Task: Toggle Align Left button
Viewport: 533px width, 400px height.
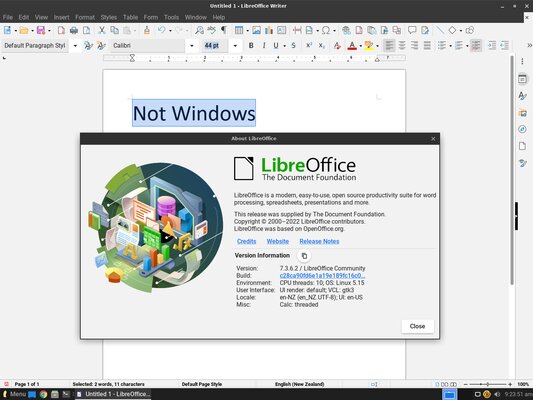Action: (x=389, y=46)
